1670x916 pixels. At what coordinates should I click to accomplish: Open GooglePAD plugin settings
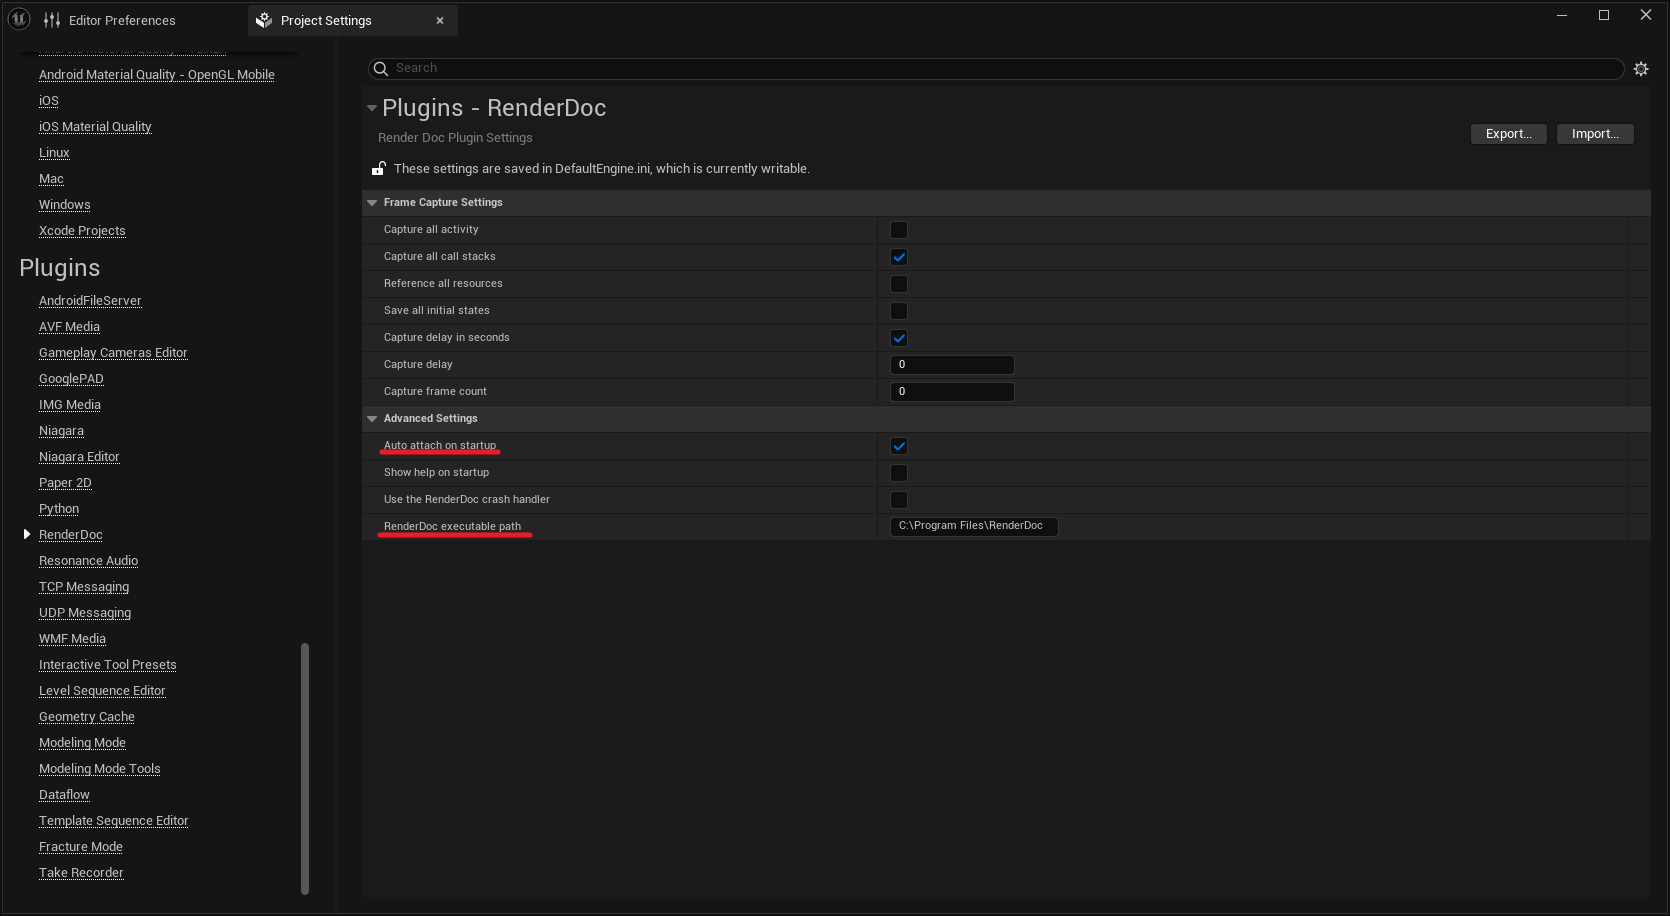click(x=71, y=379)
